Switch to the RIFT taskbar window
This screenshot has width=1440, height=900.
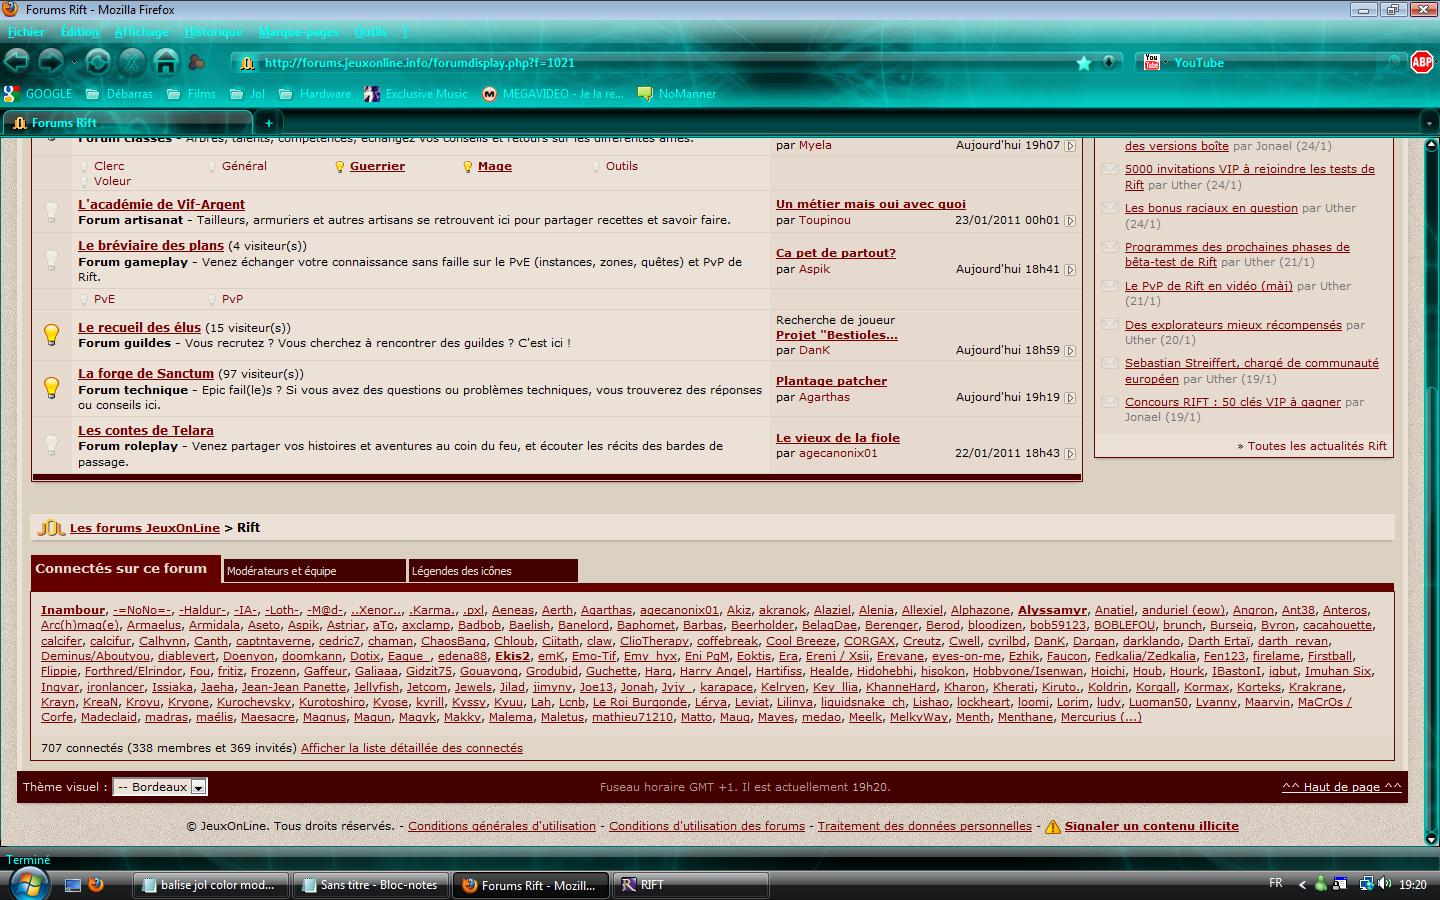click(690, 885)
